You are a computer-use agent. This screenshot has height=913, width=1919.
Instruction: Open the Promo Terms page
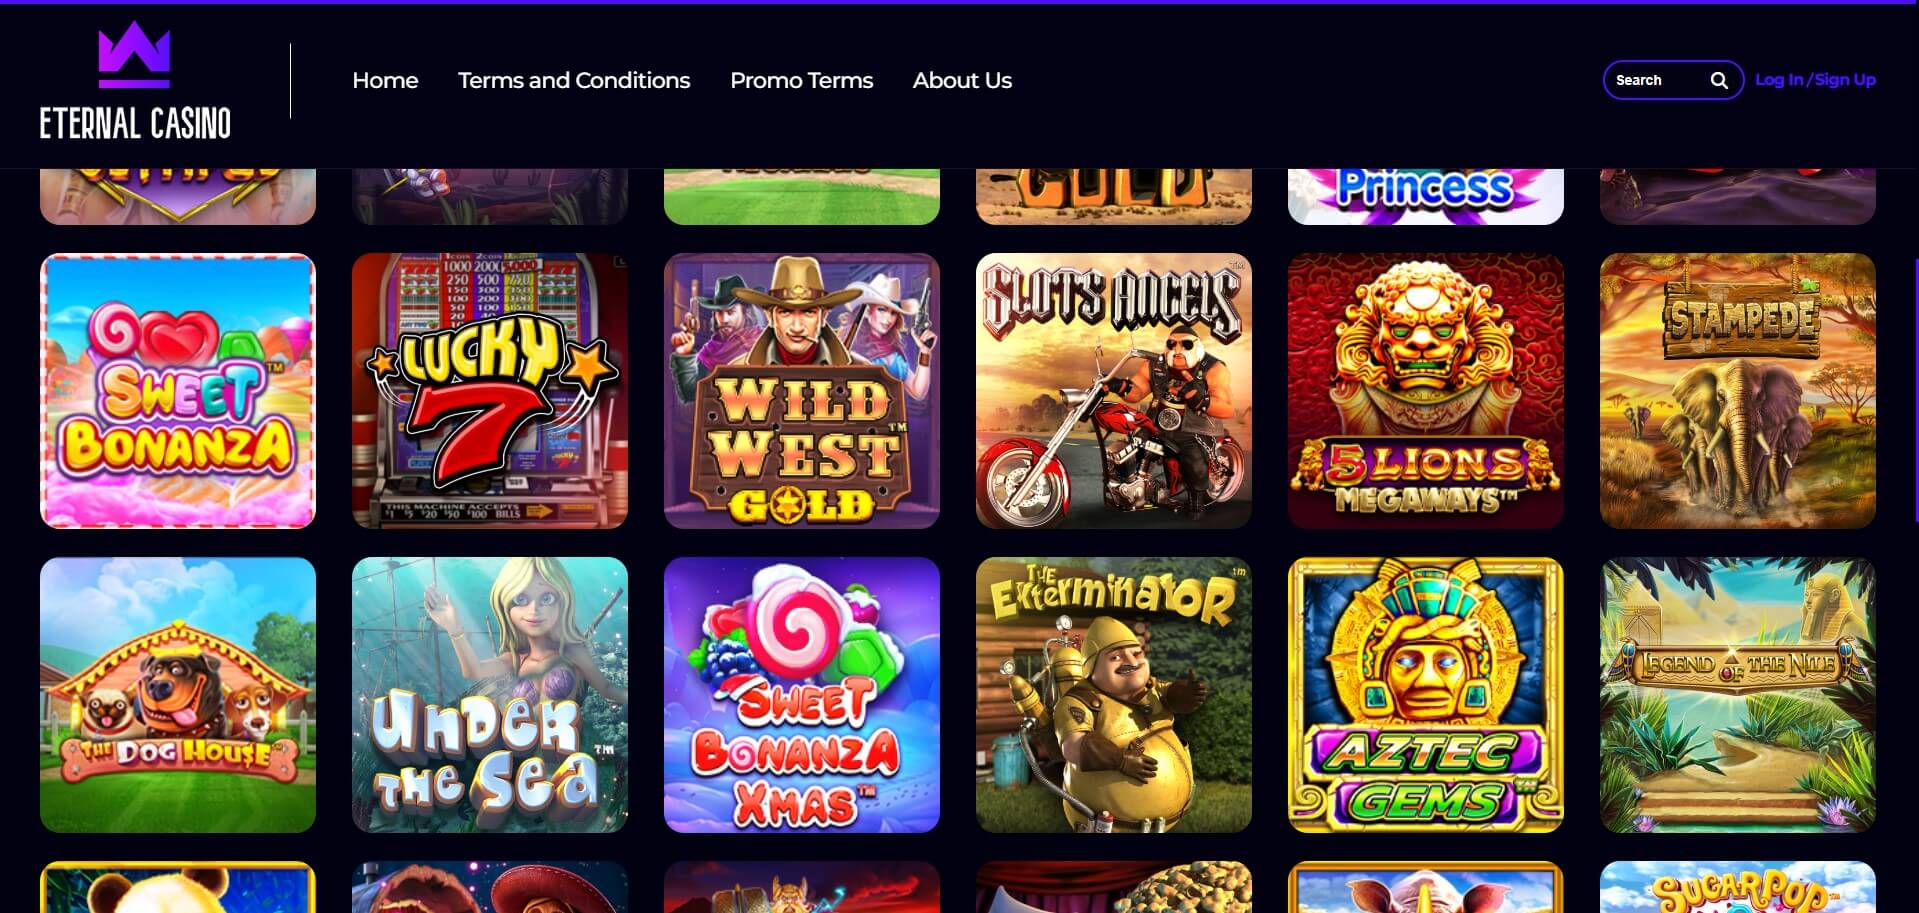[x=801, y=80]
